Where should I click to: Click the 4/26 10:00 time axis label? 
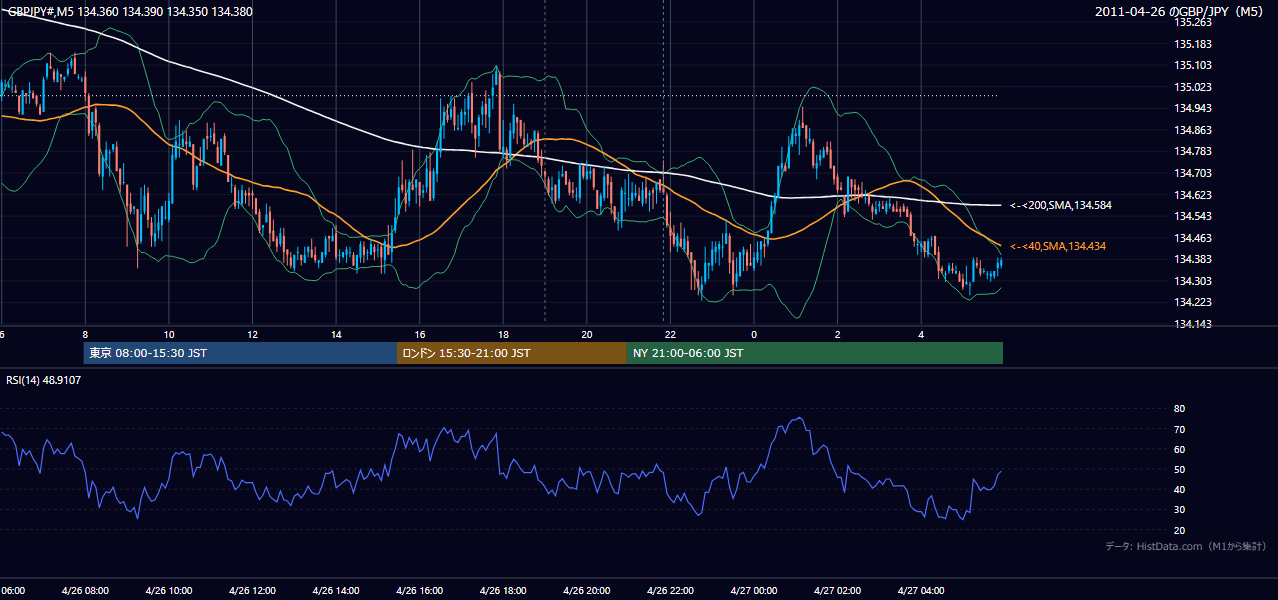[x=168, y=591]
